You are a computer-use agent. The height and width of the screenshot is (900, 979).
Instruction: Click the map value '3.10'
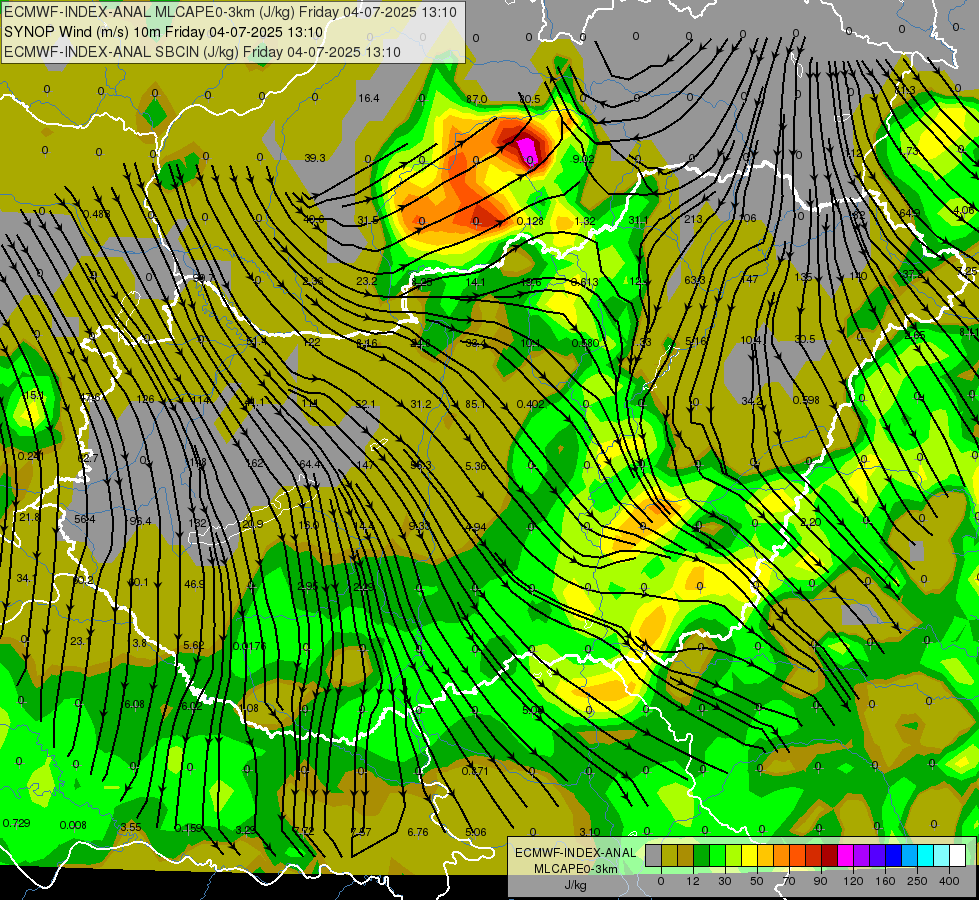[590, 832]
